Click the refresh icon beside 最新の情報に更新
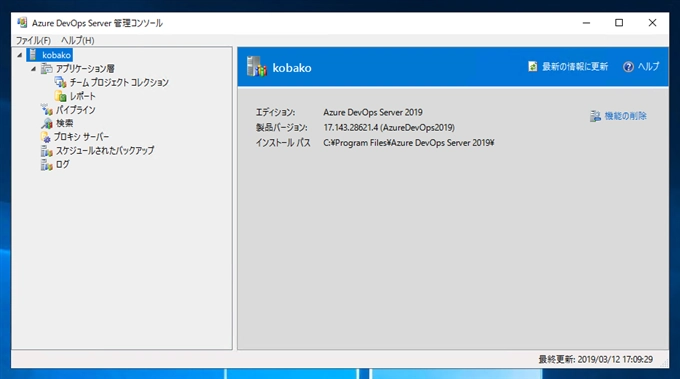 point(533,66)
